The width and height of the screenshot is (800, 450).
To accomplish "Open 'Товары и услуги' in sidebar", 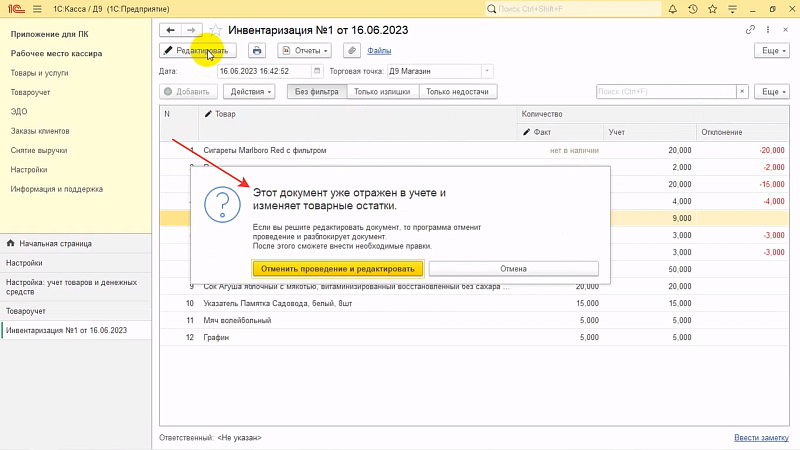I will (40, 73).
